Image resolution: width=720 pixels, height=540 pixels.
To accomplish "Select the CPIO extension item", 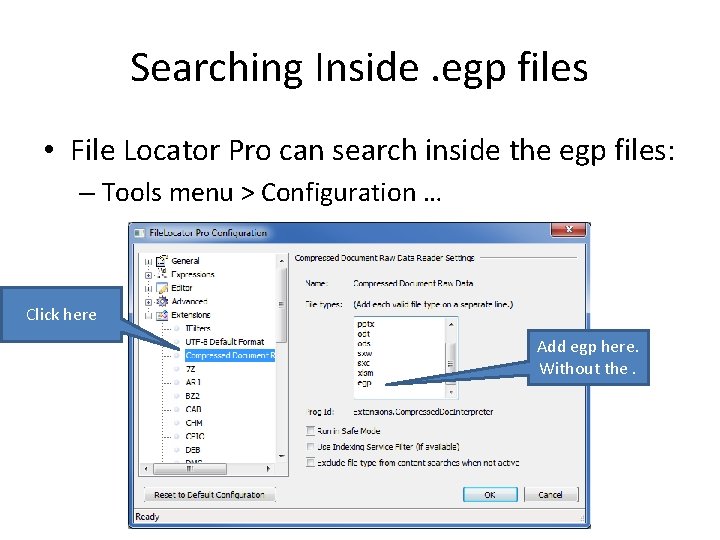I will pos(195,436).
